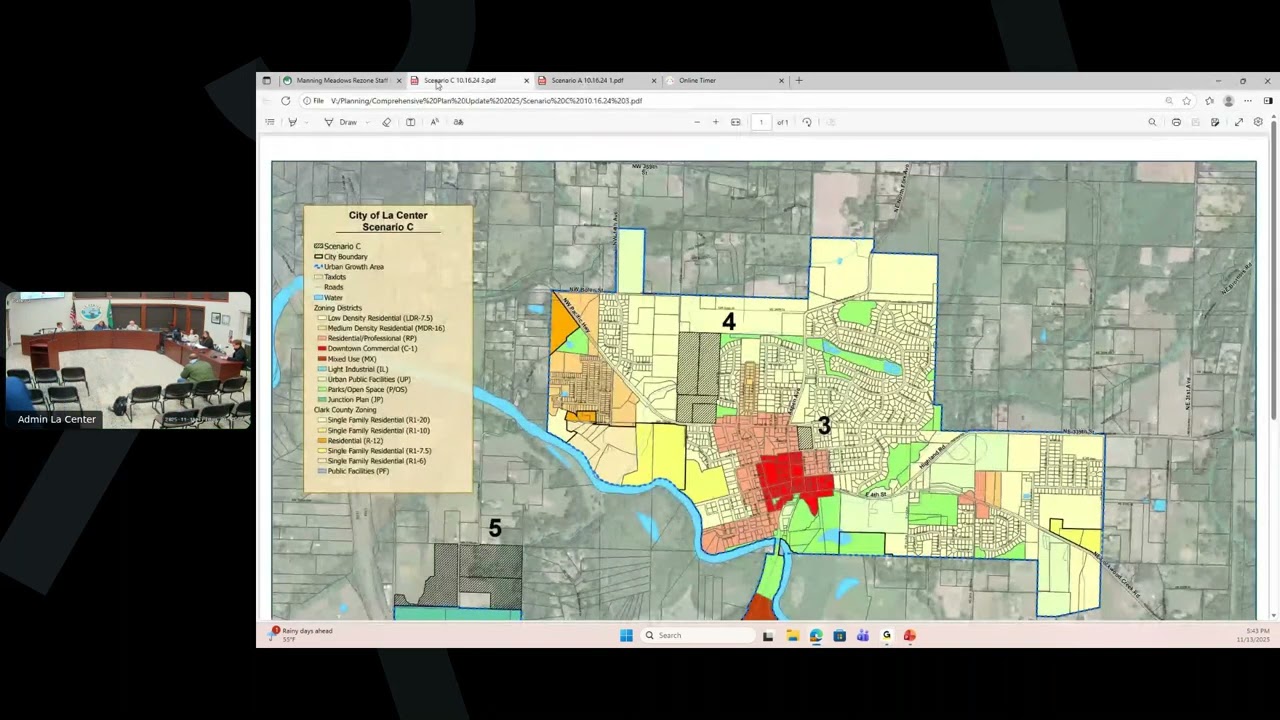Open File Explorer from taskbar

click(792, 635)
